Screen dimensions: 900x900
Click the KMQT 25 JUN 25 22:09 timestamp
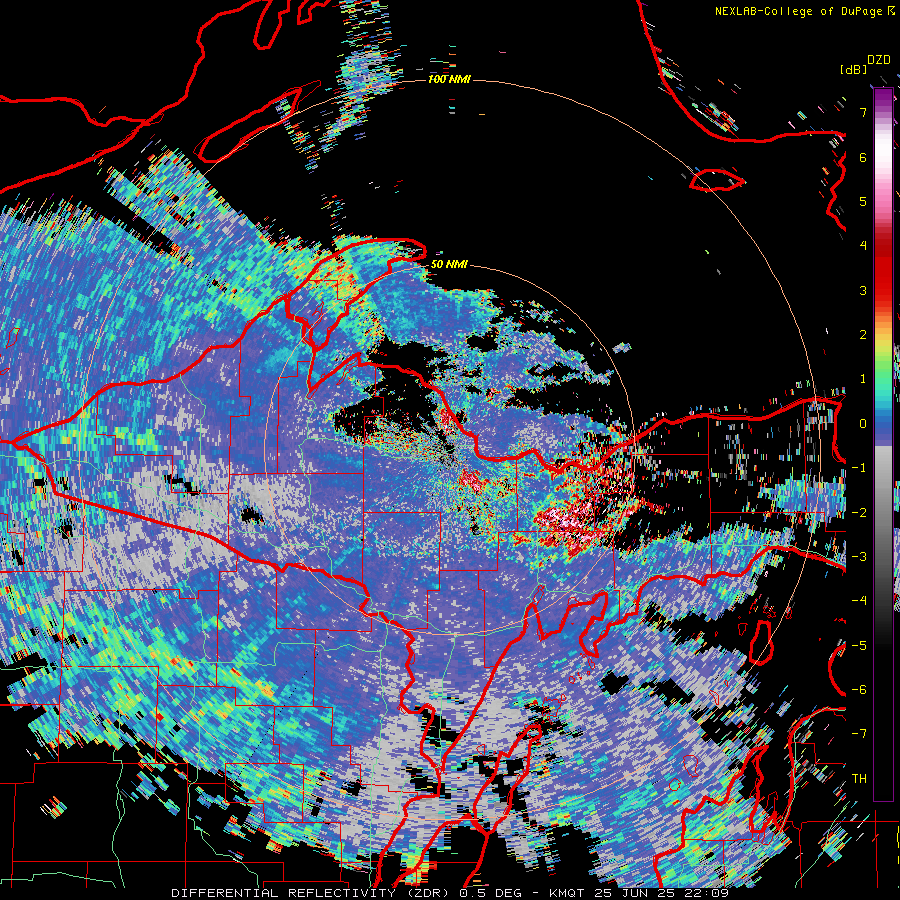[x=639, y=893]
